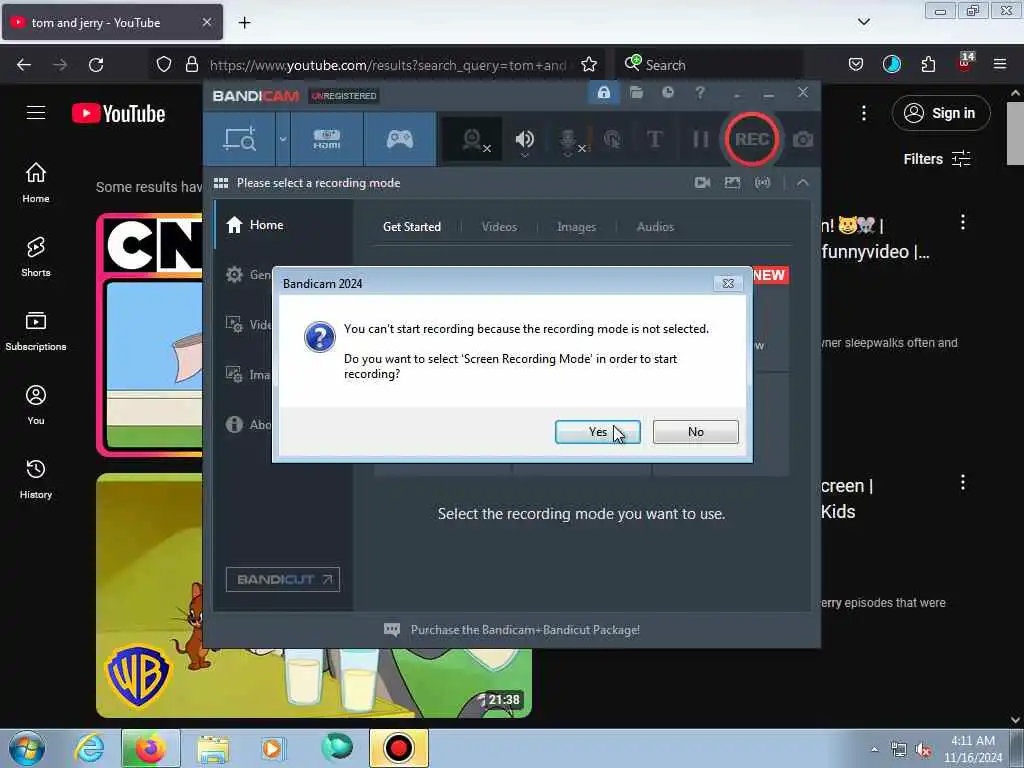1024x768 pixels.
Task: Go to YouTube Home in sidebar
Action: [x=36, y=183]
